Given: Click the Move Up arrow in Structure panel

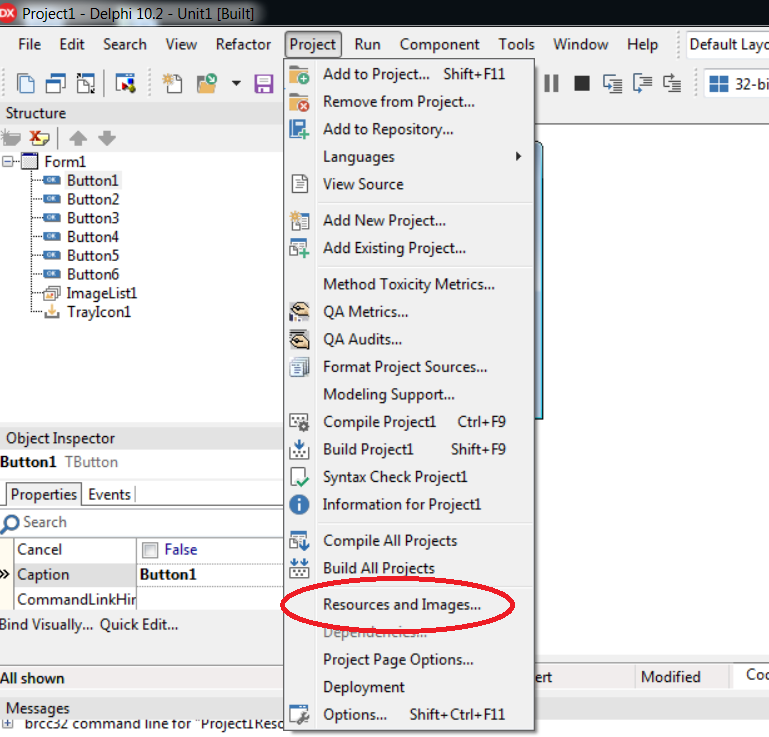Looking at the screenshot, I should pos(78,138).
